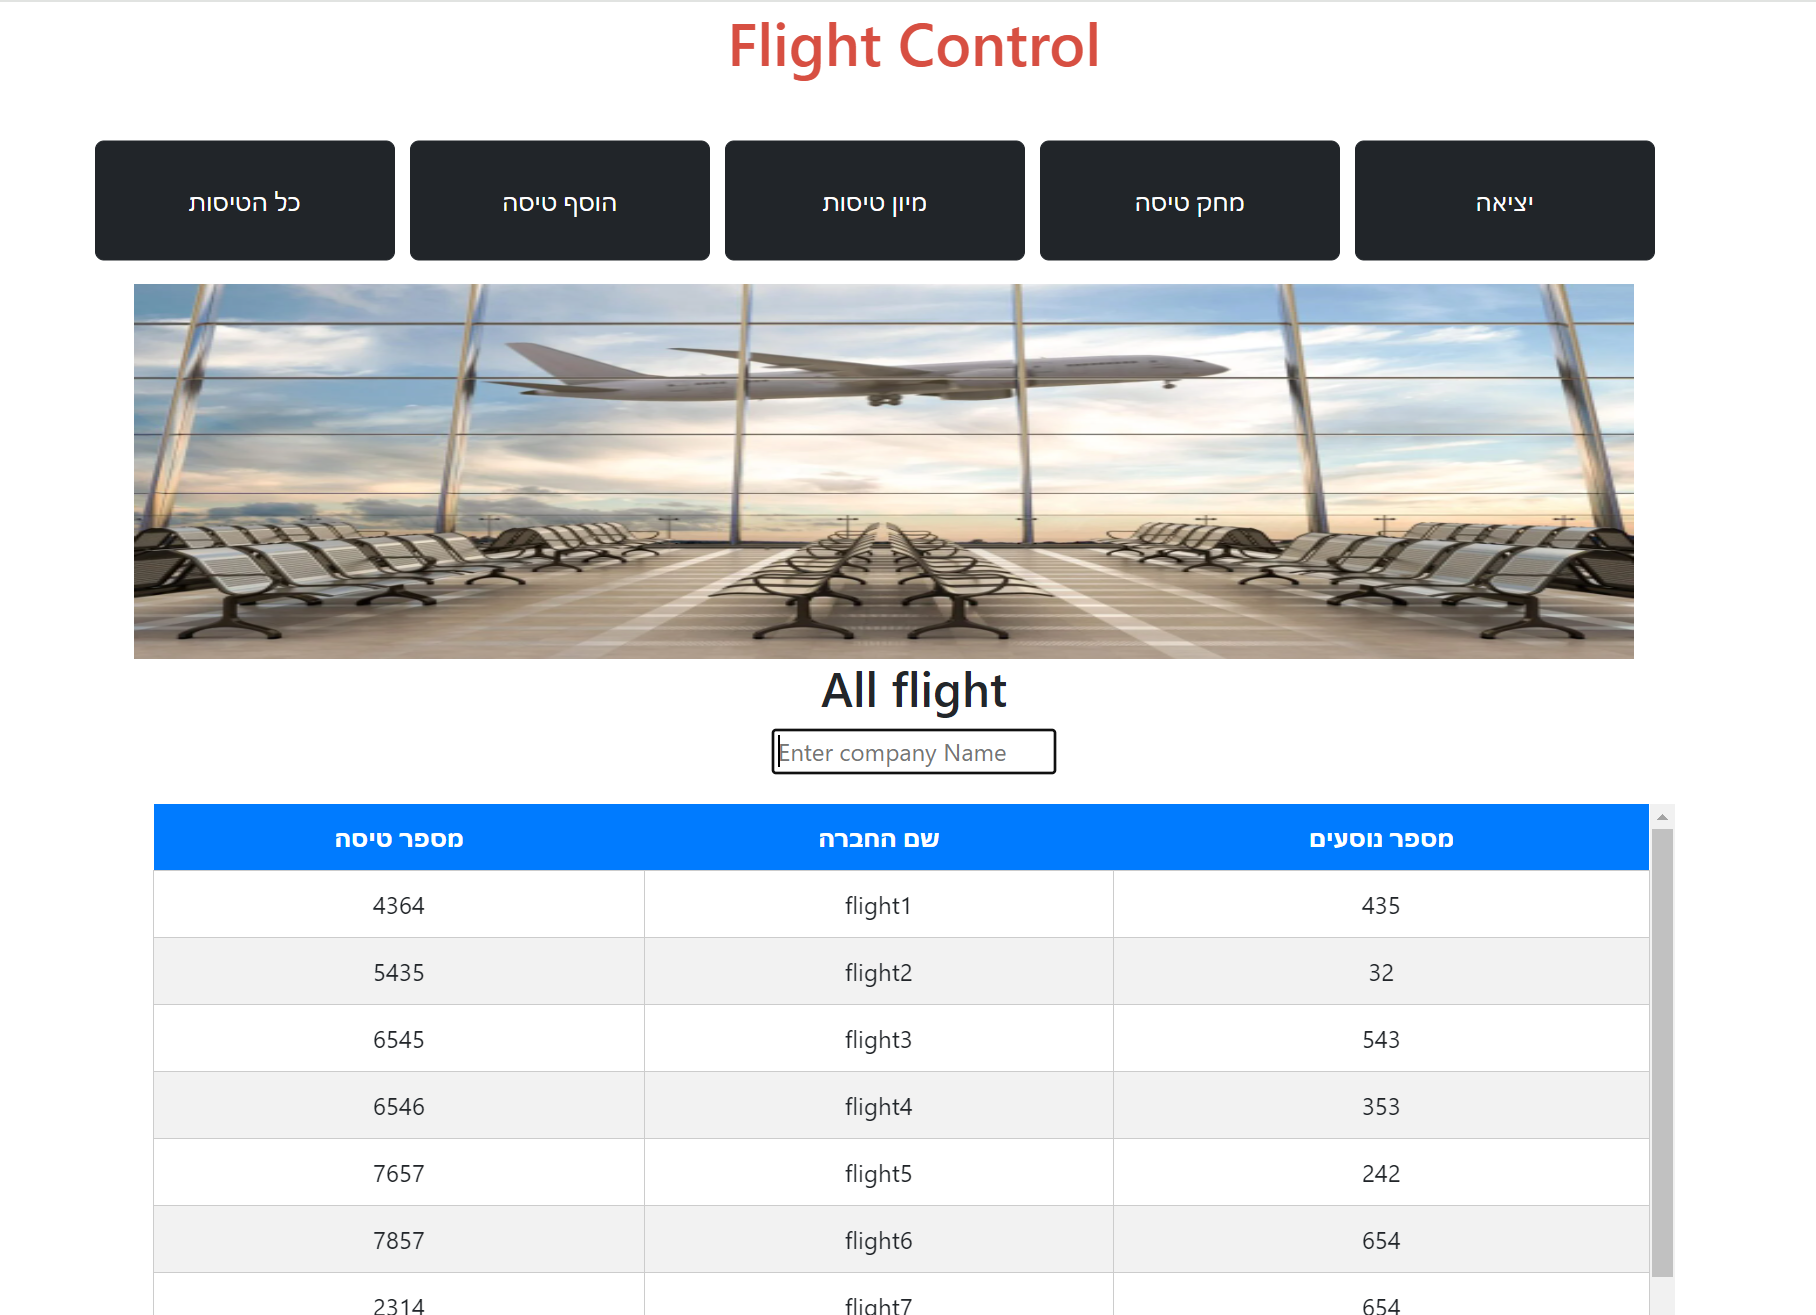Focus the Enter company Name field
This screenshot has width=1816, height=1315.
click(x=914, y=752)
